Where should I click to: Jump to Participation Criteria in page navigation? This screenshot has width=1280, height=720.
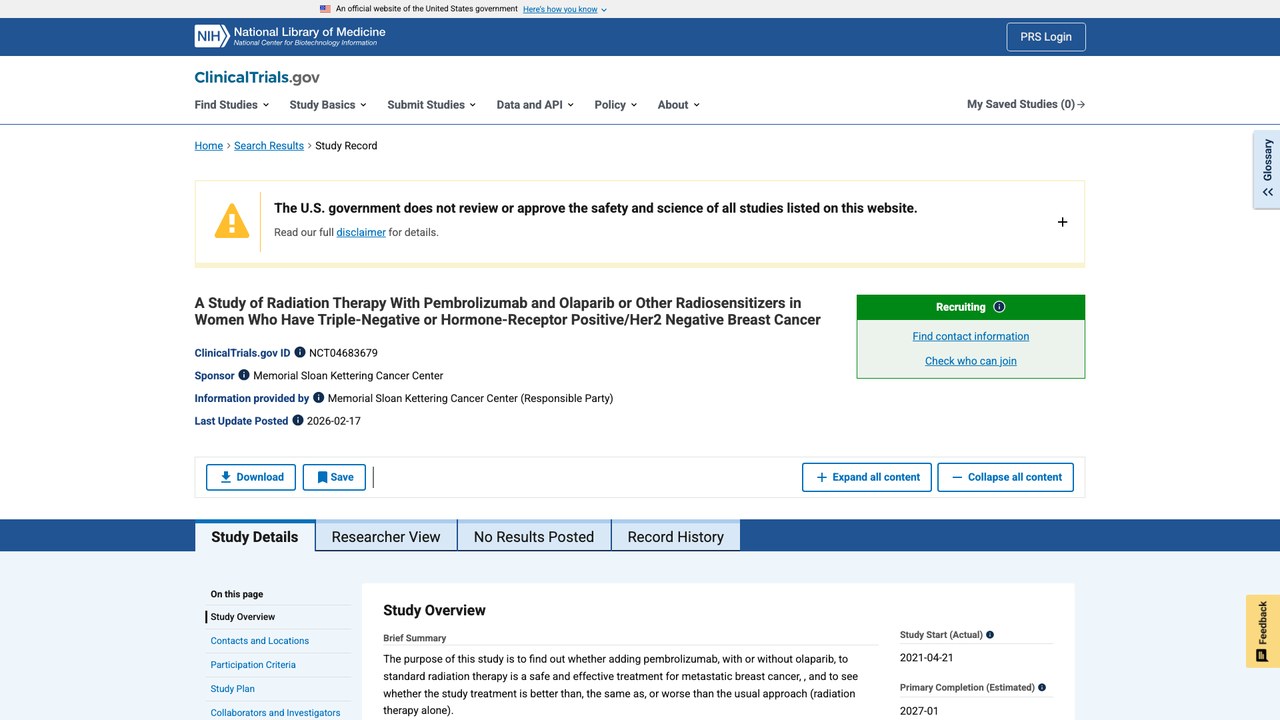[253, 665]
